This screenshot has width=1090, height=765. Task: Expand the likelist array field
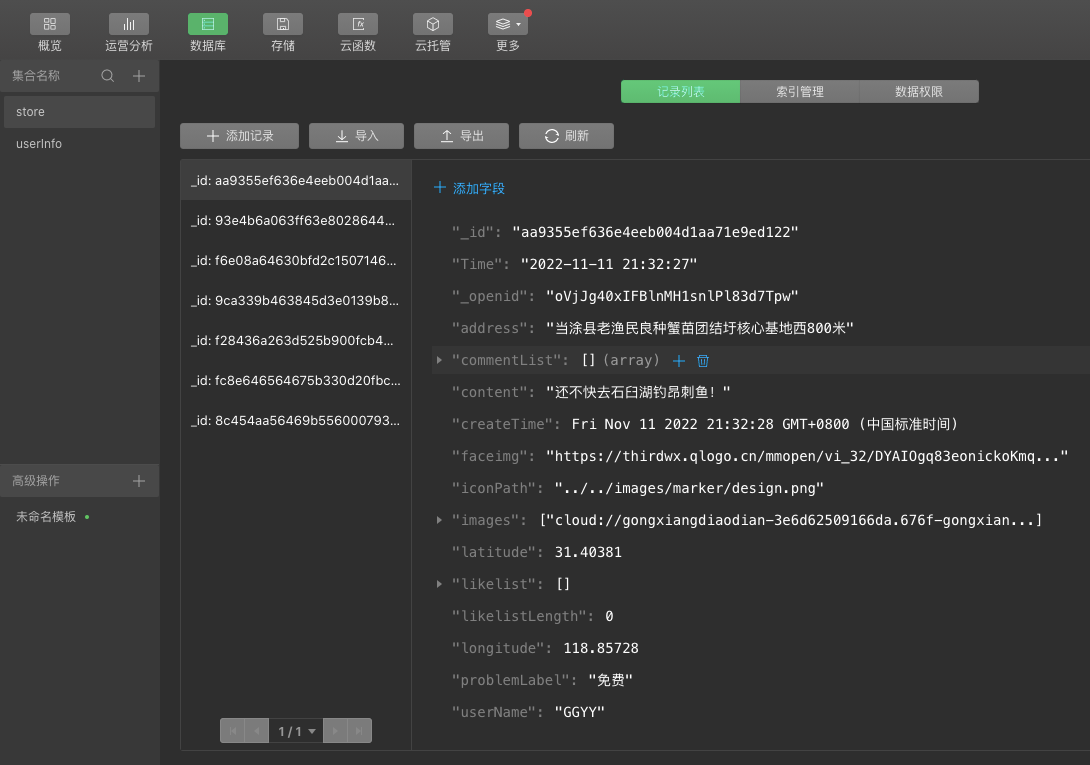pyautogui.click(x=439, y=584)
